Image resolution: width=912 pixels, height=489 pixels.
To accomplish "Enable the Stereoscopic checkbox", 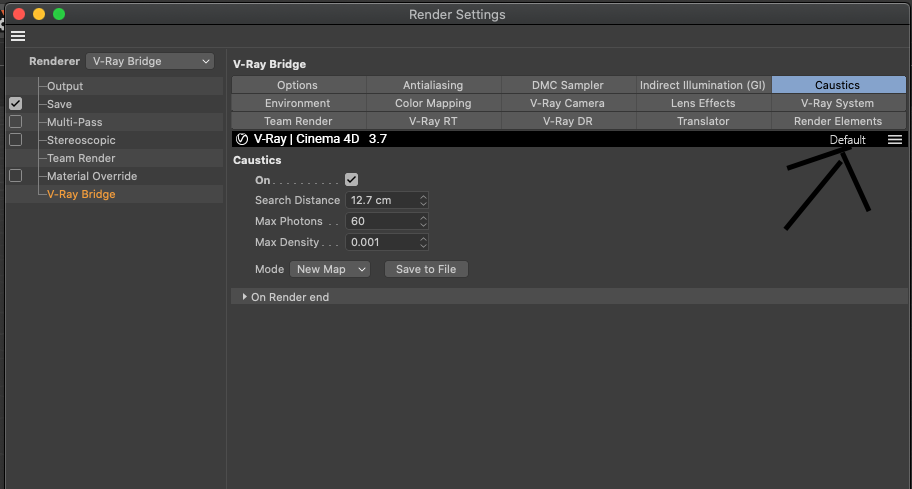I will click(x=16, y=140).
